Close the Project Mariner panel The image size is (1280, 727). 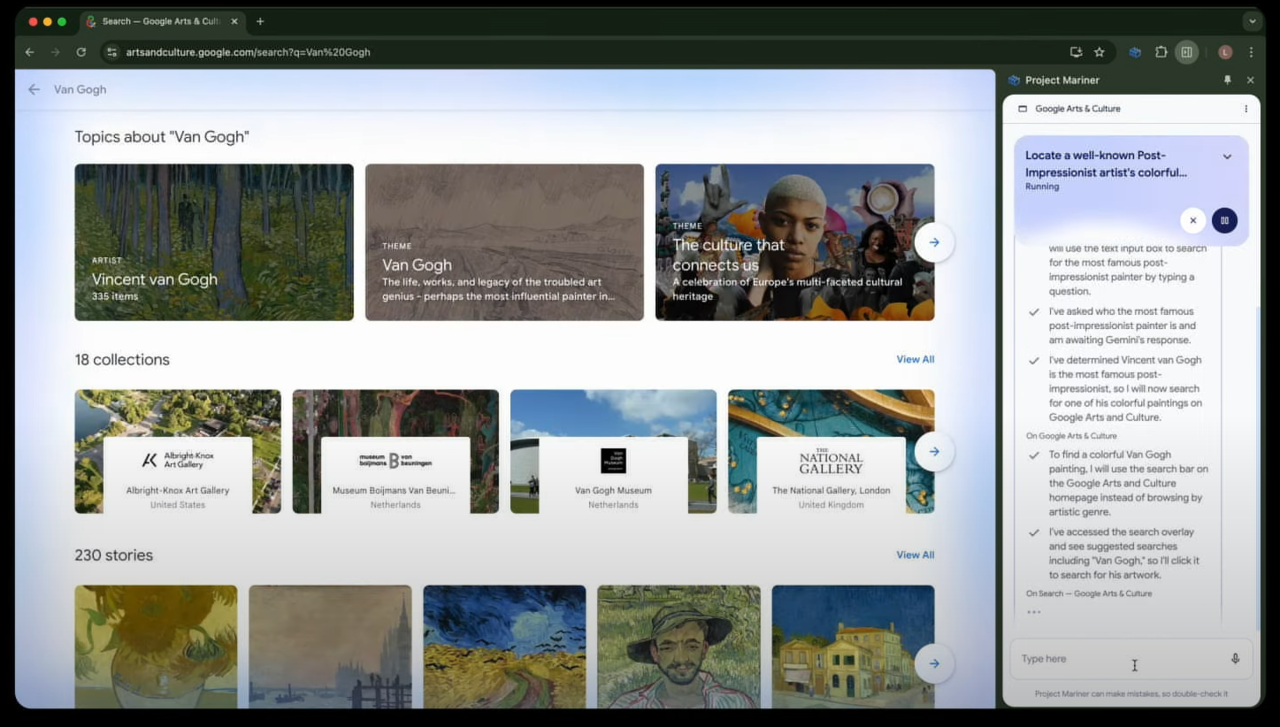click(1250, 80)
